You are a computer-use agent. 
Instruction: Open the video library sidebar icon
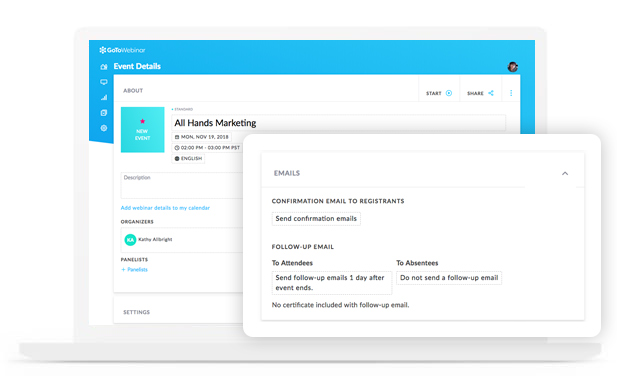tap(103, 113)
